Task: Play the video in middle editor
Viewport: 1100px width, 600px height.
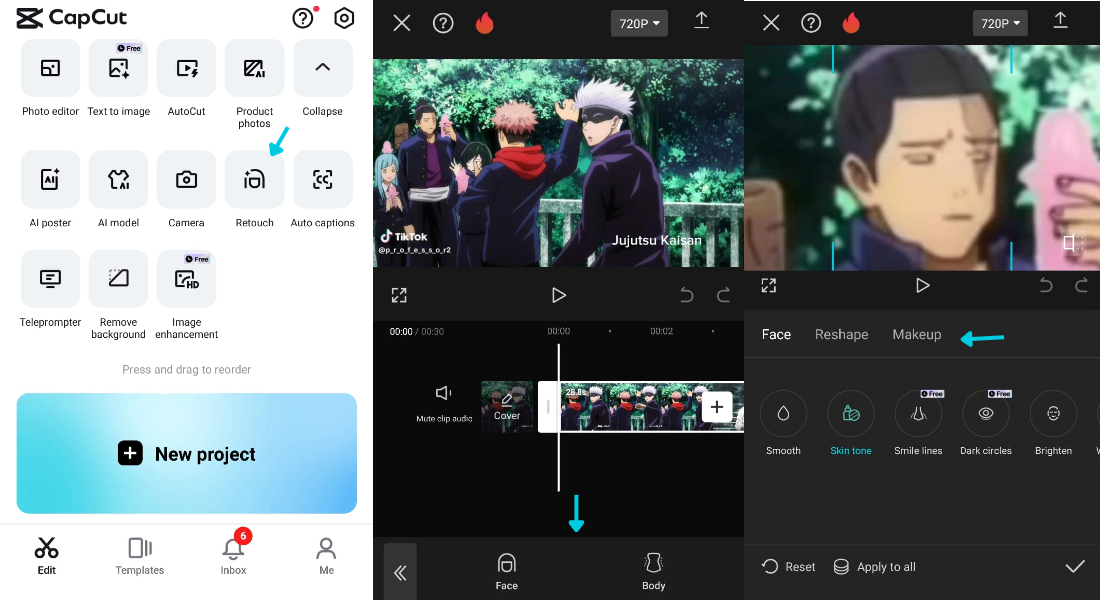Action: point(558,295)
